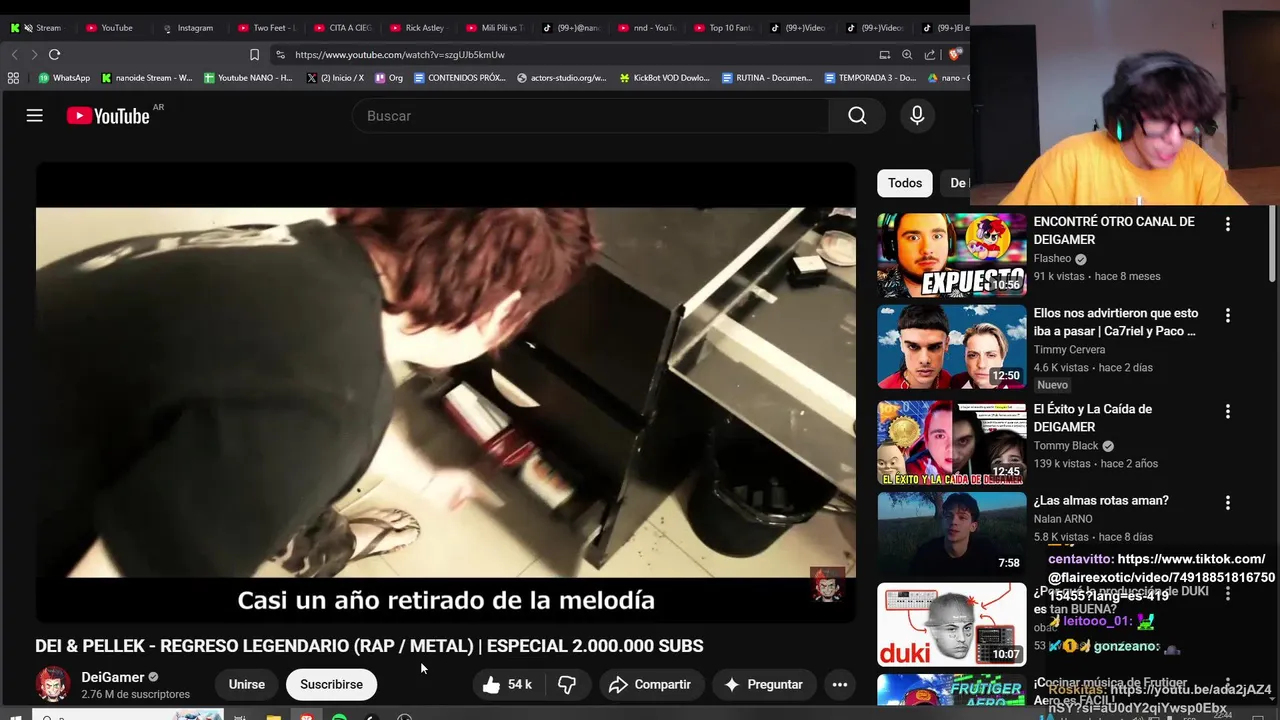Switch to the Two Feet browser tab

point(266,28)
